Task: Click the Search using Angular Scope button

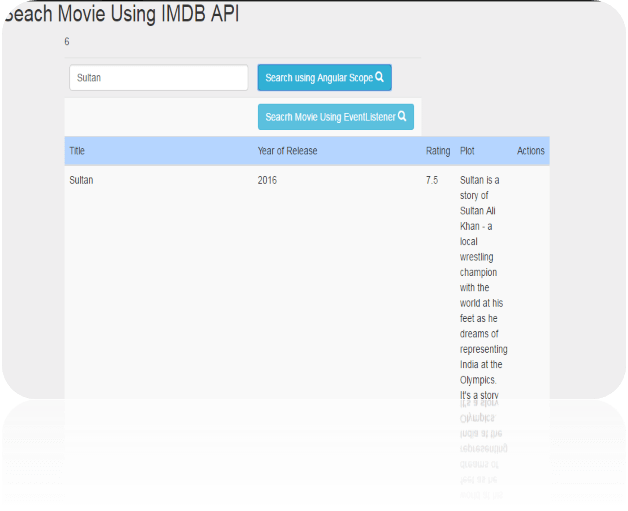Action: [x=324, y=77]
